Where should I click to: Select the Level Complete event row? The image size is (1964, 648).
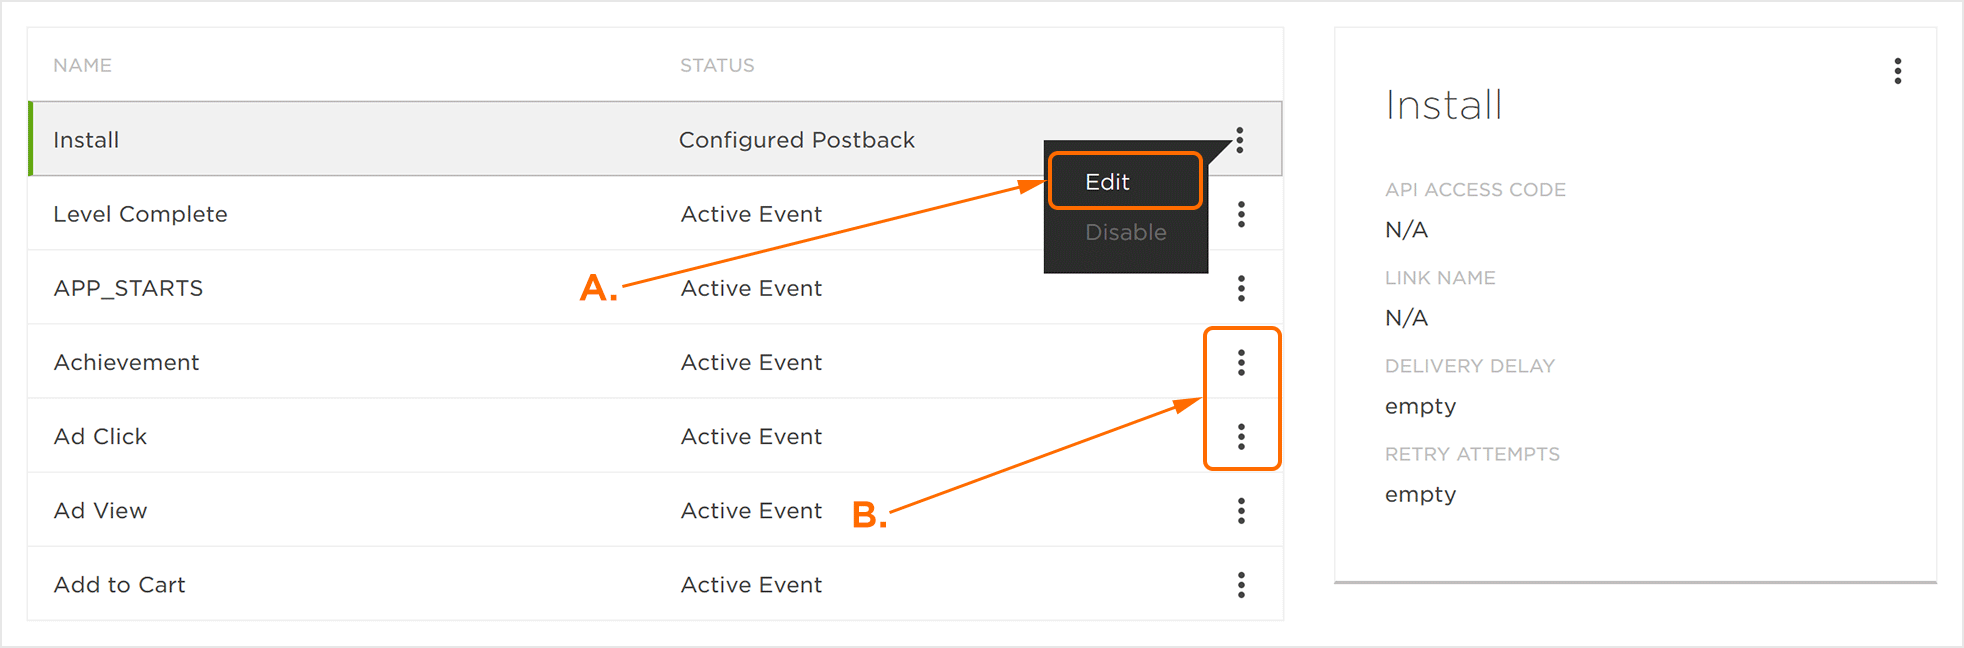point(140,214)
